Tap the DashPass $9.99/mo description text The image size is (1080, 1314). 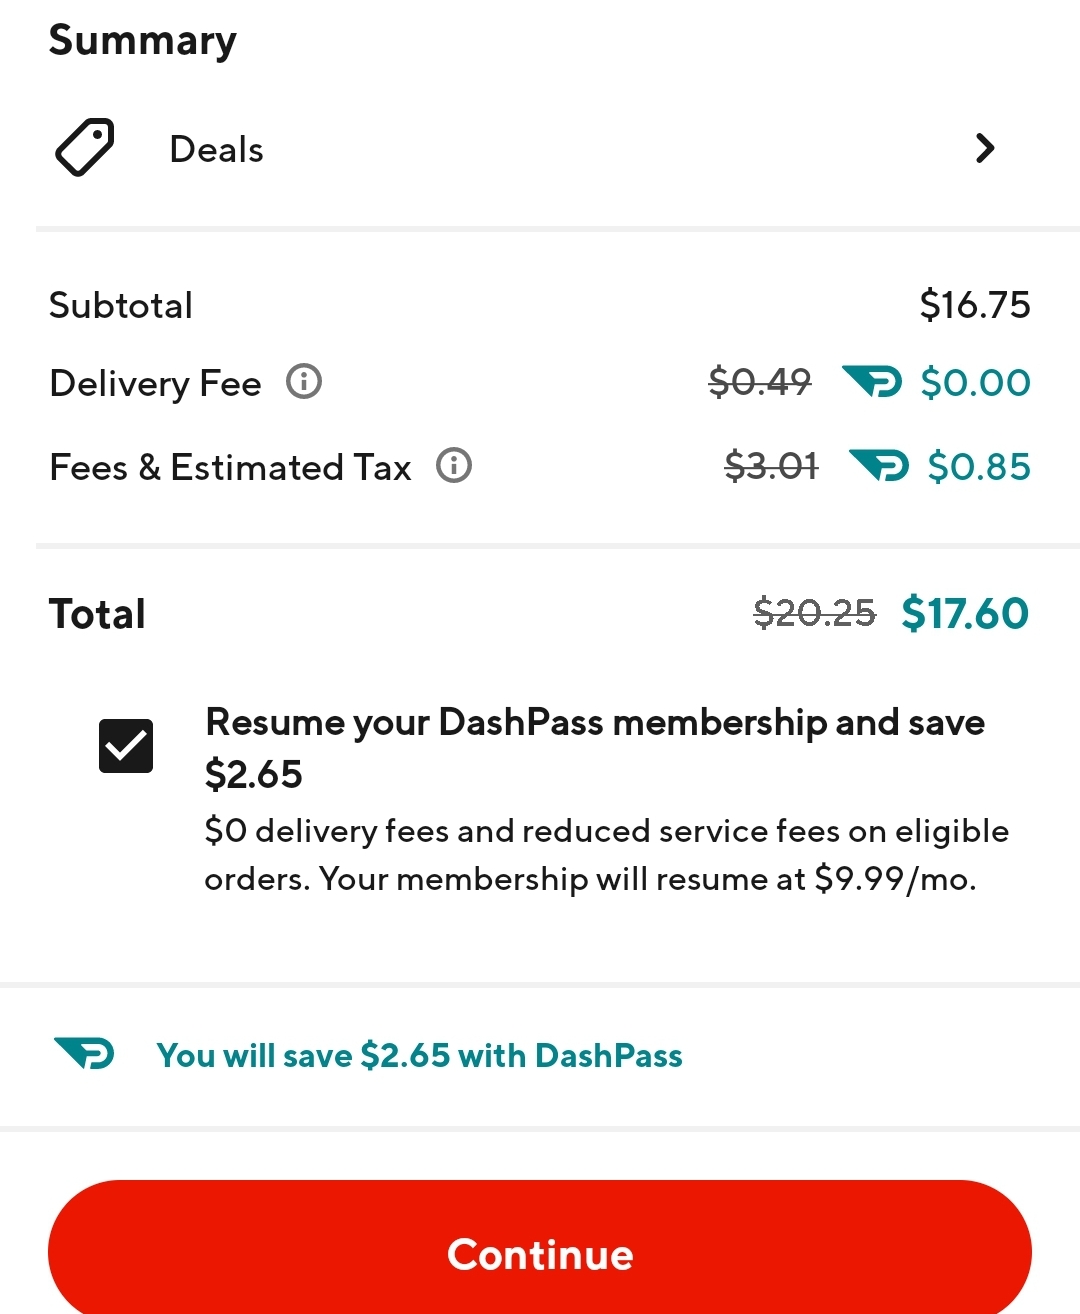[x=606, y=855]
